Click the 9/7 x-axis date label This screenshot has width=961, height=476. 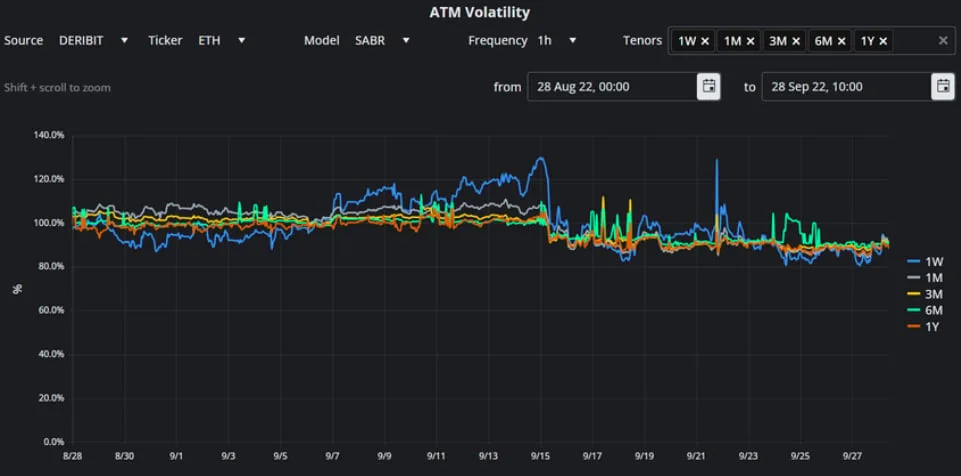point(333,456)
